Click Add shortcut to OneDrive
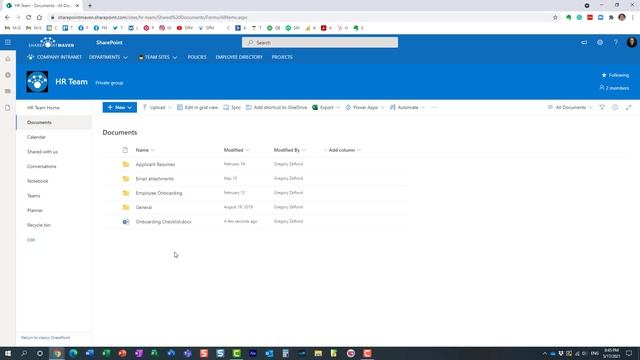 click(x=276, y=107)
